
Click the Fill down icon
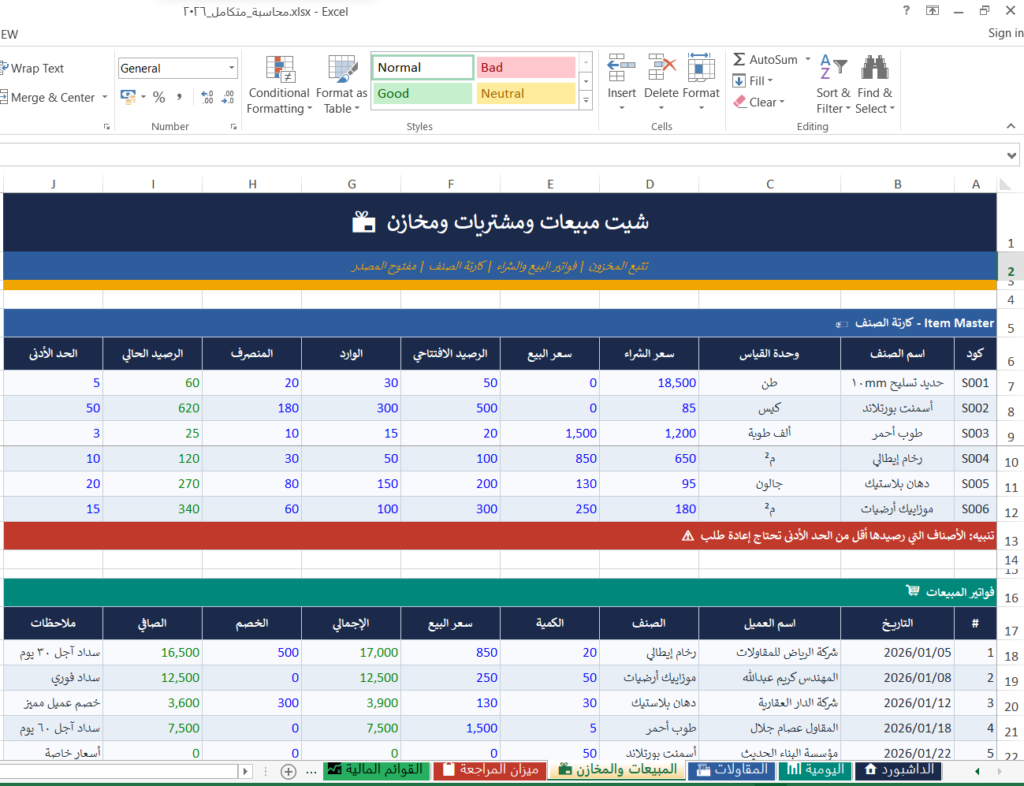(739, 81)
